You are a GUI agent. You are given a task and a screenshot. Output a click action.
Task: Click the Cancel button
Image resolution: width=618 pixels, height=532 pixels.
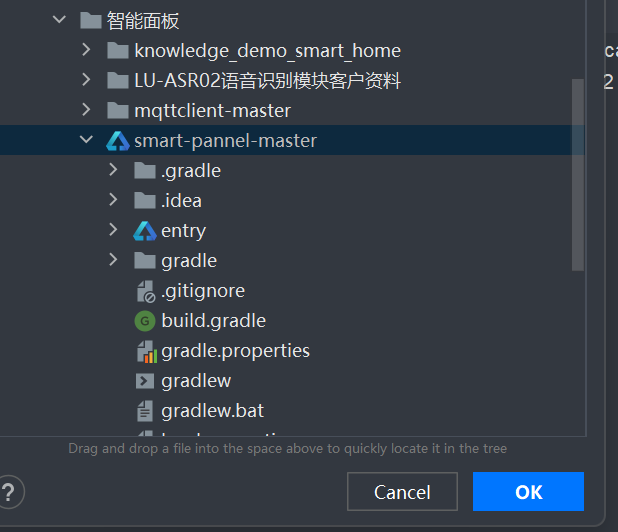[402, 491]
